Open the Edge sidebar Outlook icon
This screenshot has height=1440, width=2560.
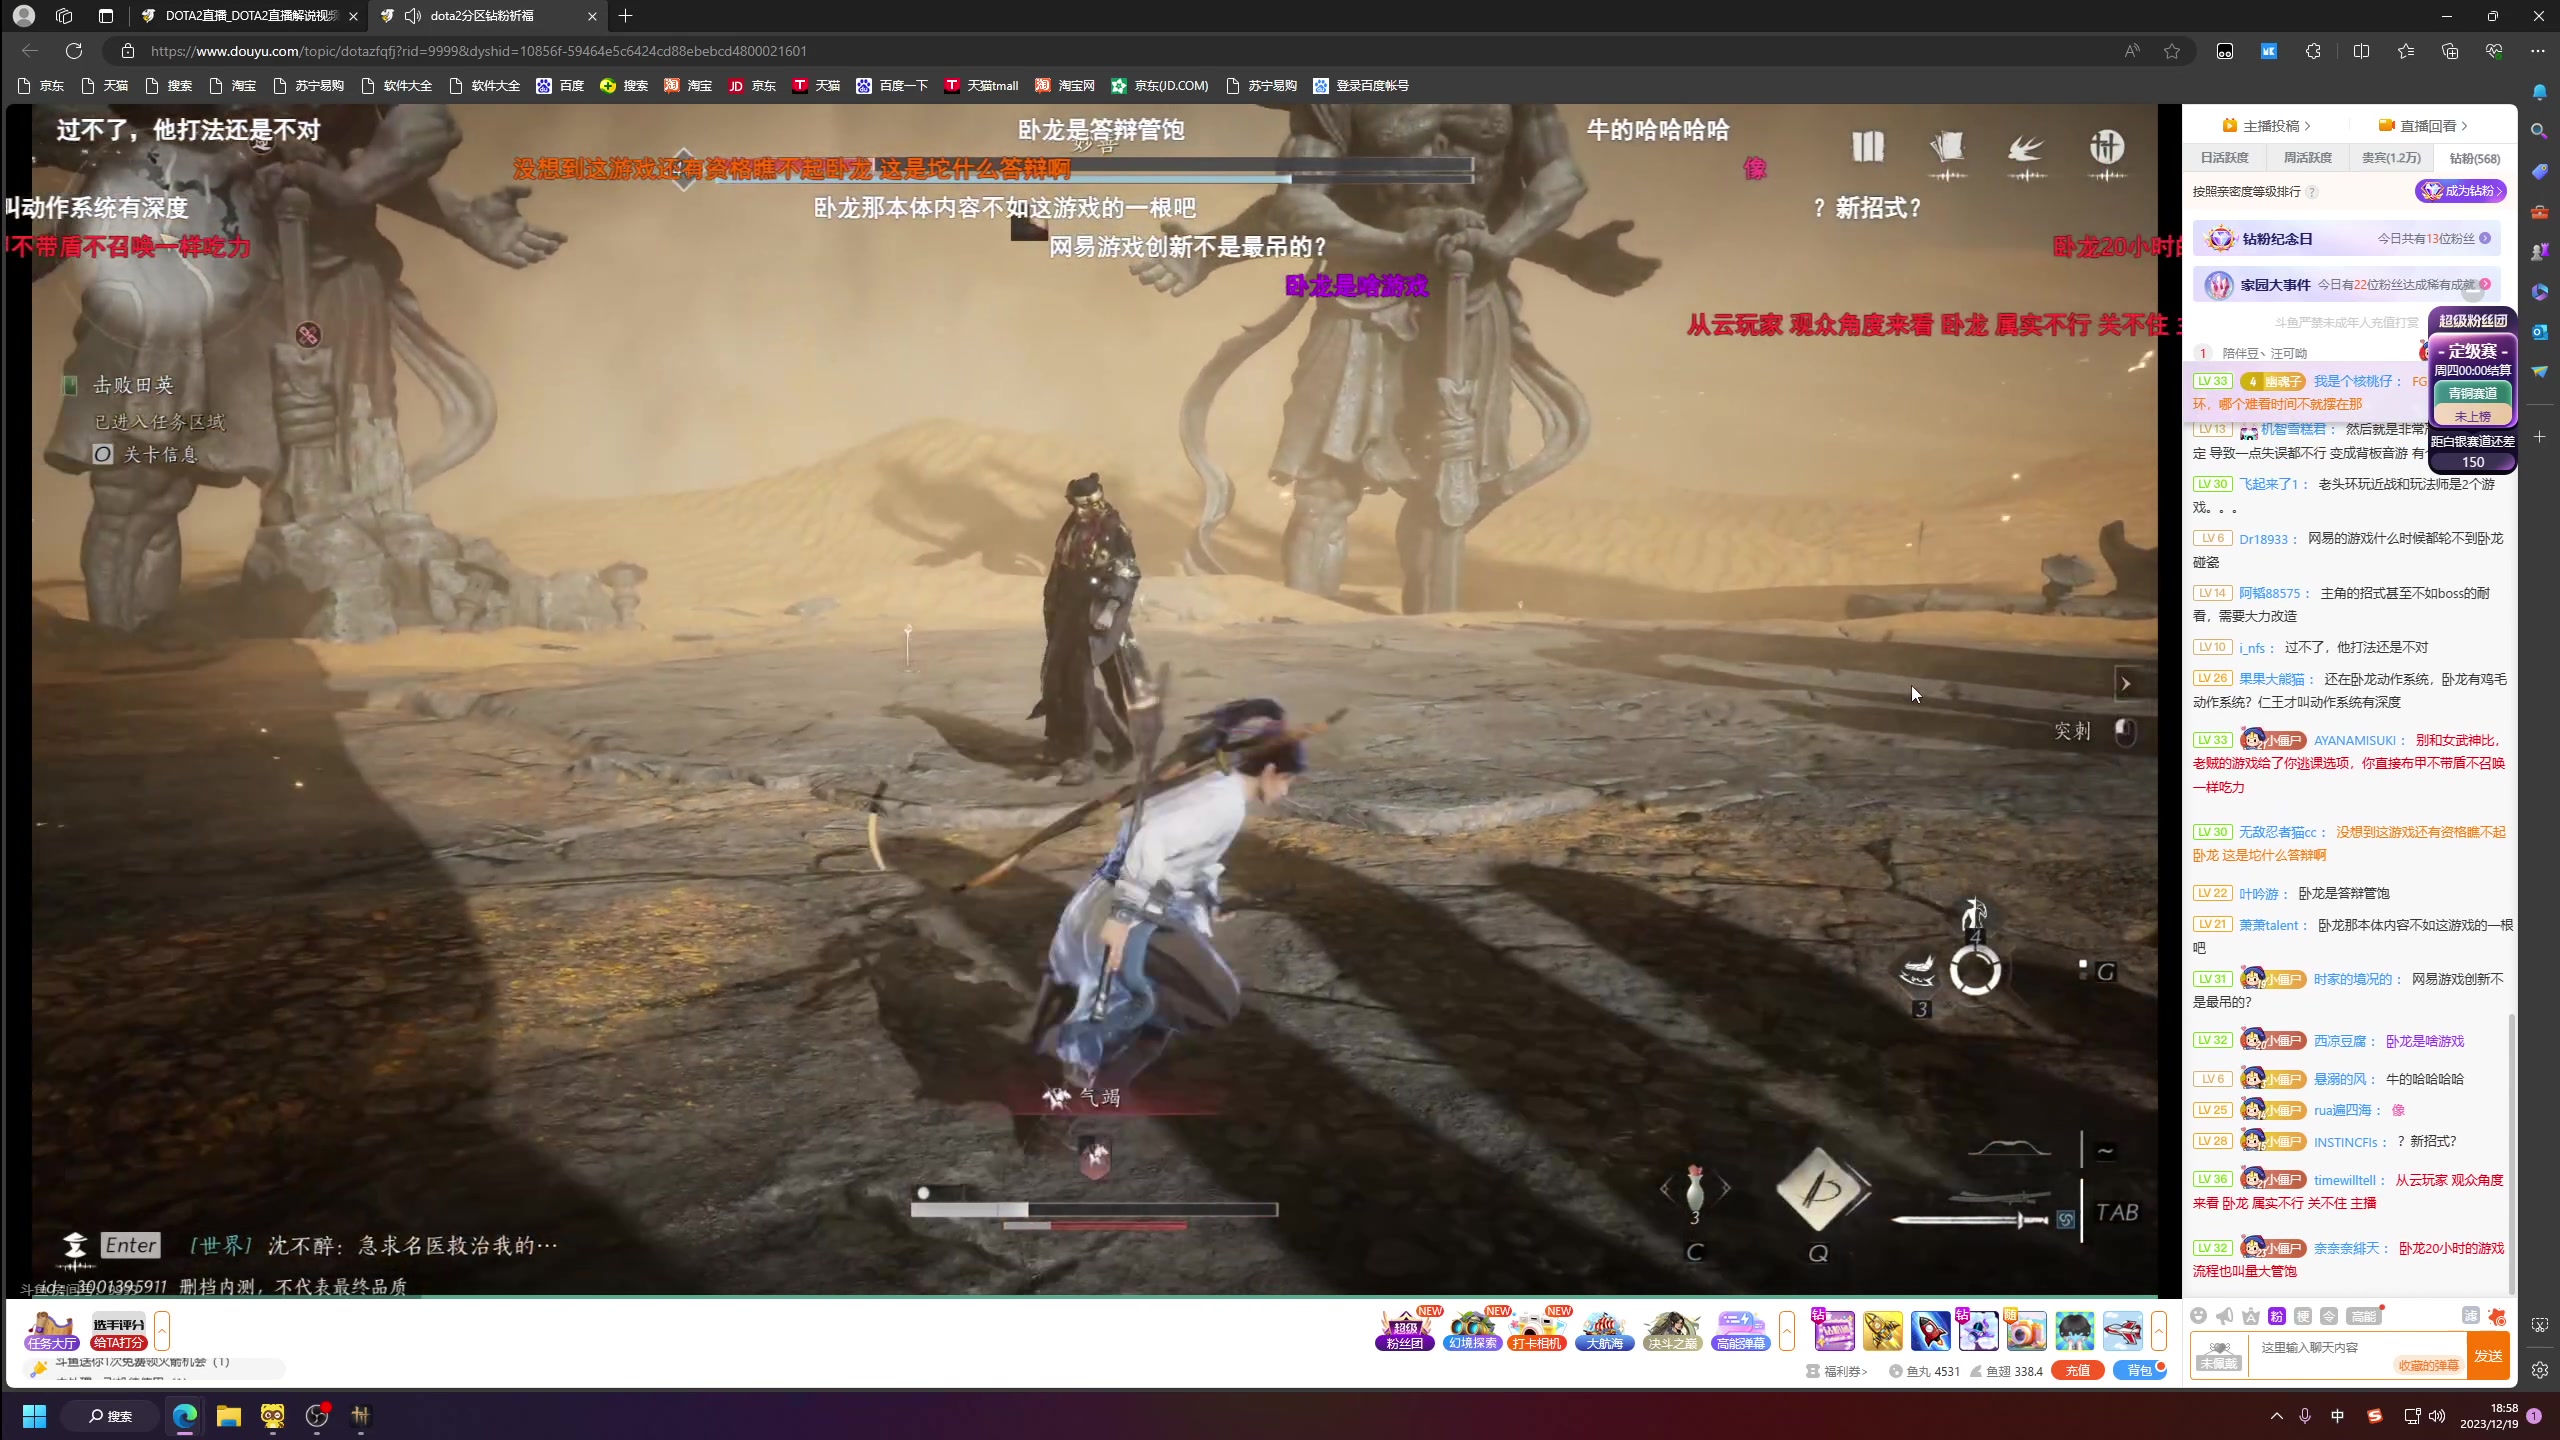[x=2539, y=331]
